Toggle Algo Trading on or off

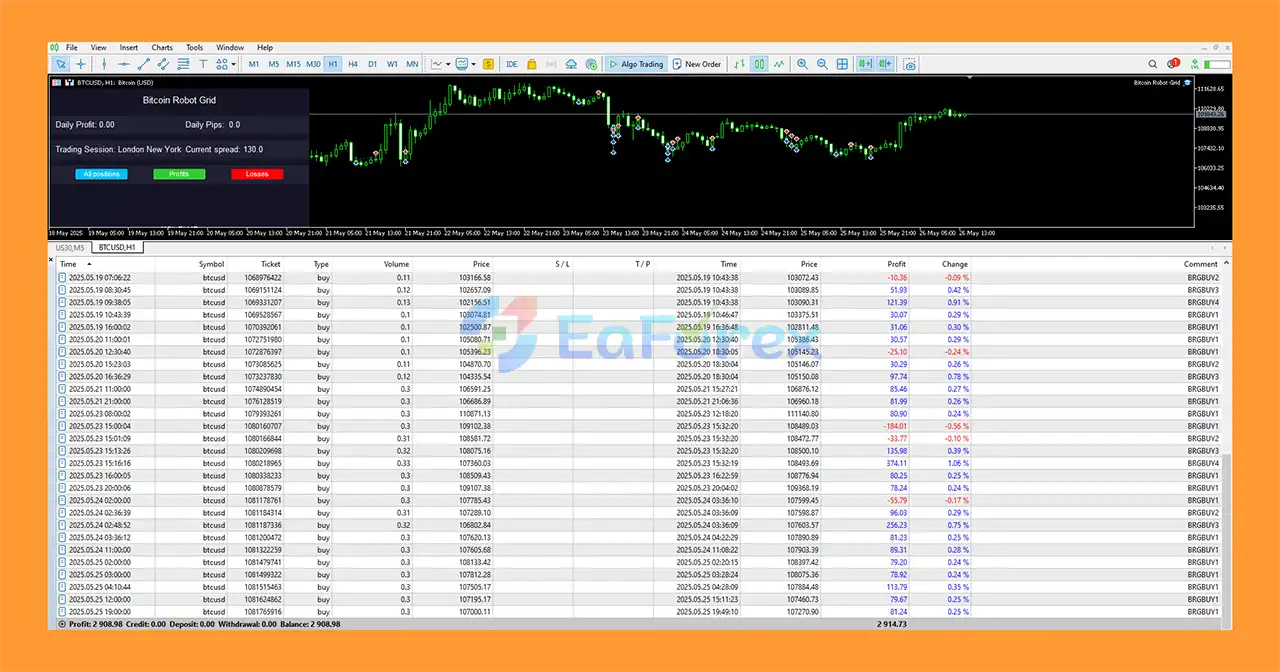tap(636, 64)
